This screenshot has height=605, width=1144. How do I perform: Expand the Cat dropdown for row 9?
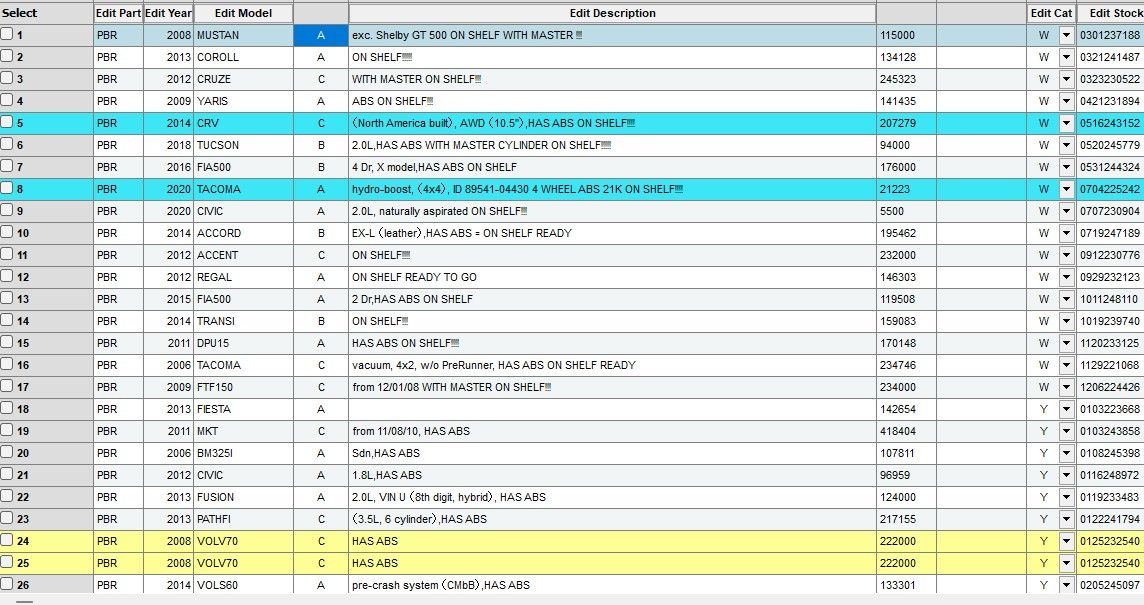click(1067, 211)
